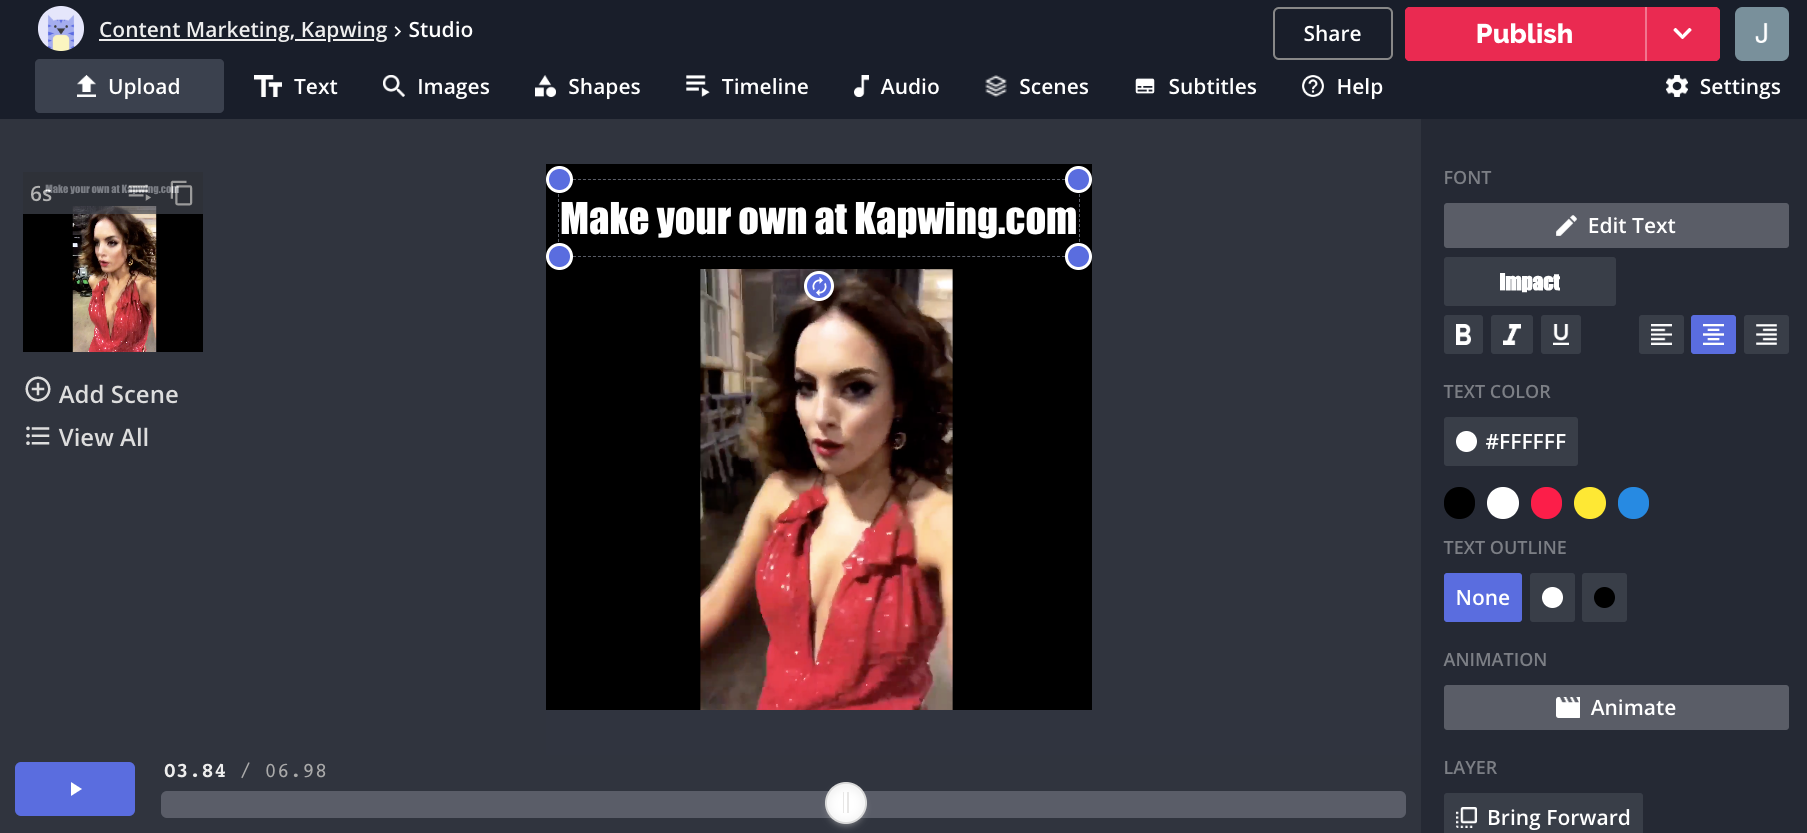Click the Kapwing cat logo
This screenshot has width=1807, height=833.
(61, 29)
